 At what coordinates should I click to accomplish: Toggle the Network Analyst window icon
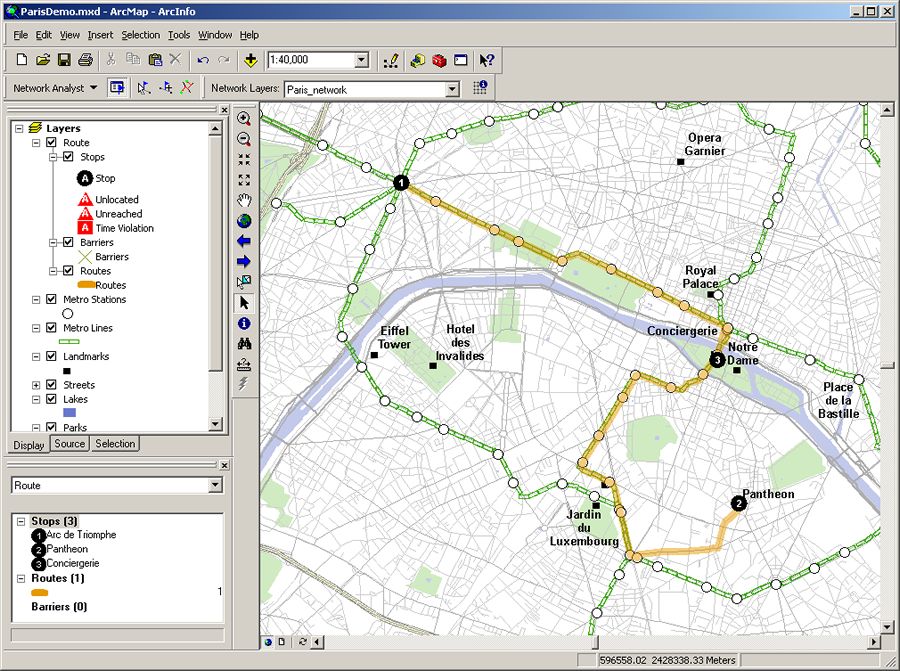(117, 88)
